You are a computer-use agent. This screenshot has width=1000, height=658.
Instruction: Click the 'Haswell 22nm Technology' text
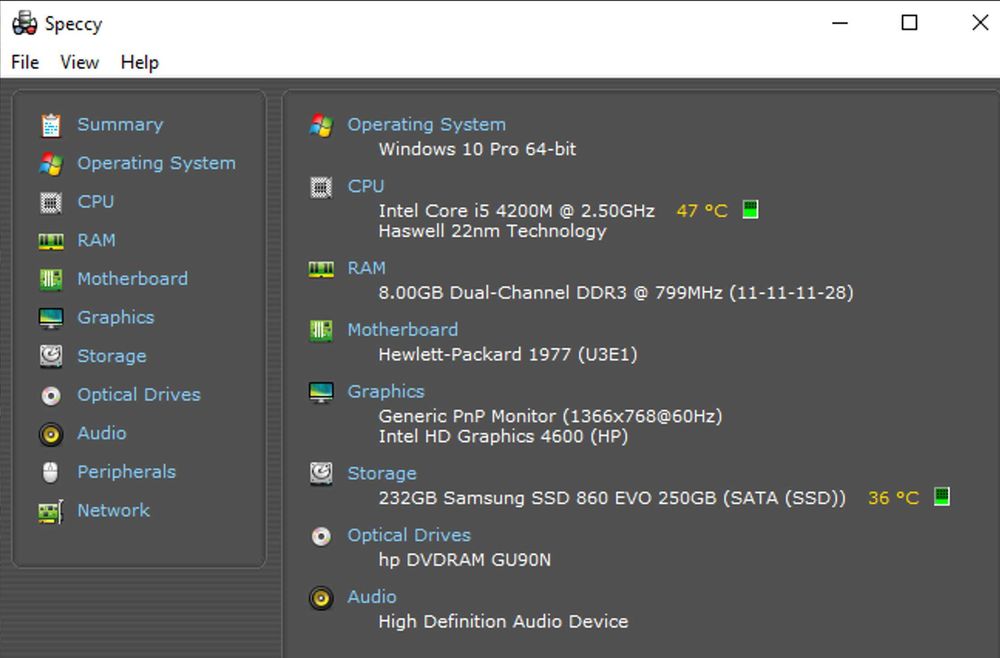click(492, 231)
